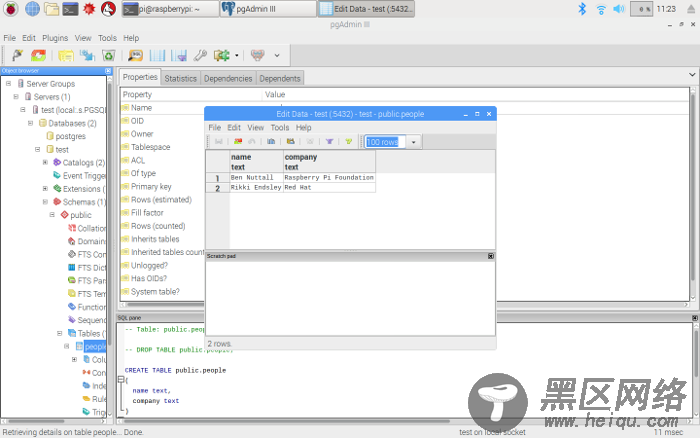700x438 pixels.
Task: Expand the Extensions tree node
Action: 45,188
